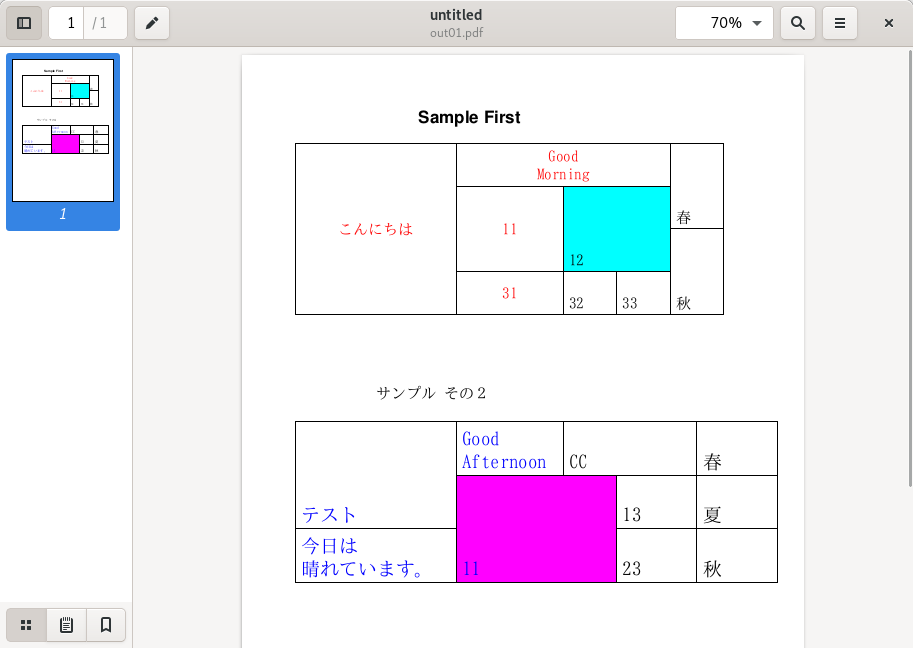
Task: Click the 春 cell in second table
Action: [737, 448]
